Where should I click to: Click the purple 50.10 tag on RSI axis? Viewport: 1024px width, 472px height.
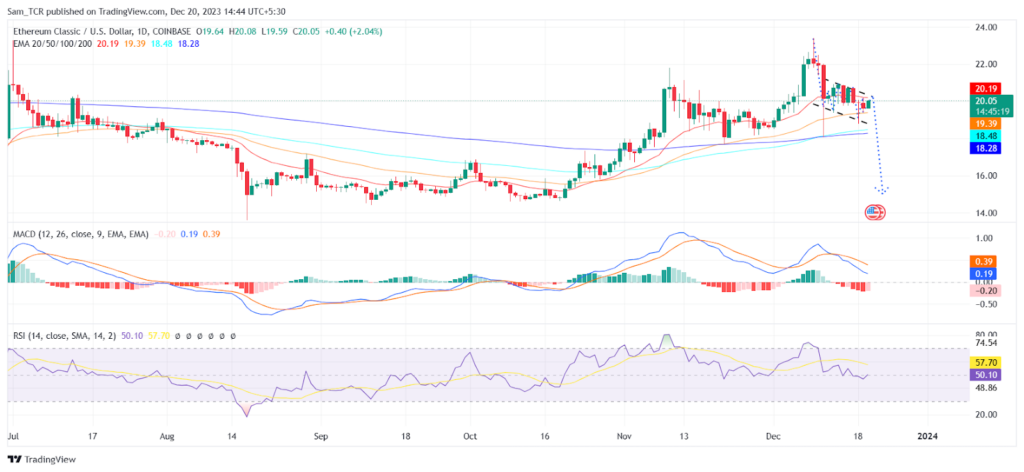[x=985, y=375]
